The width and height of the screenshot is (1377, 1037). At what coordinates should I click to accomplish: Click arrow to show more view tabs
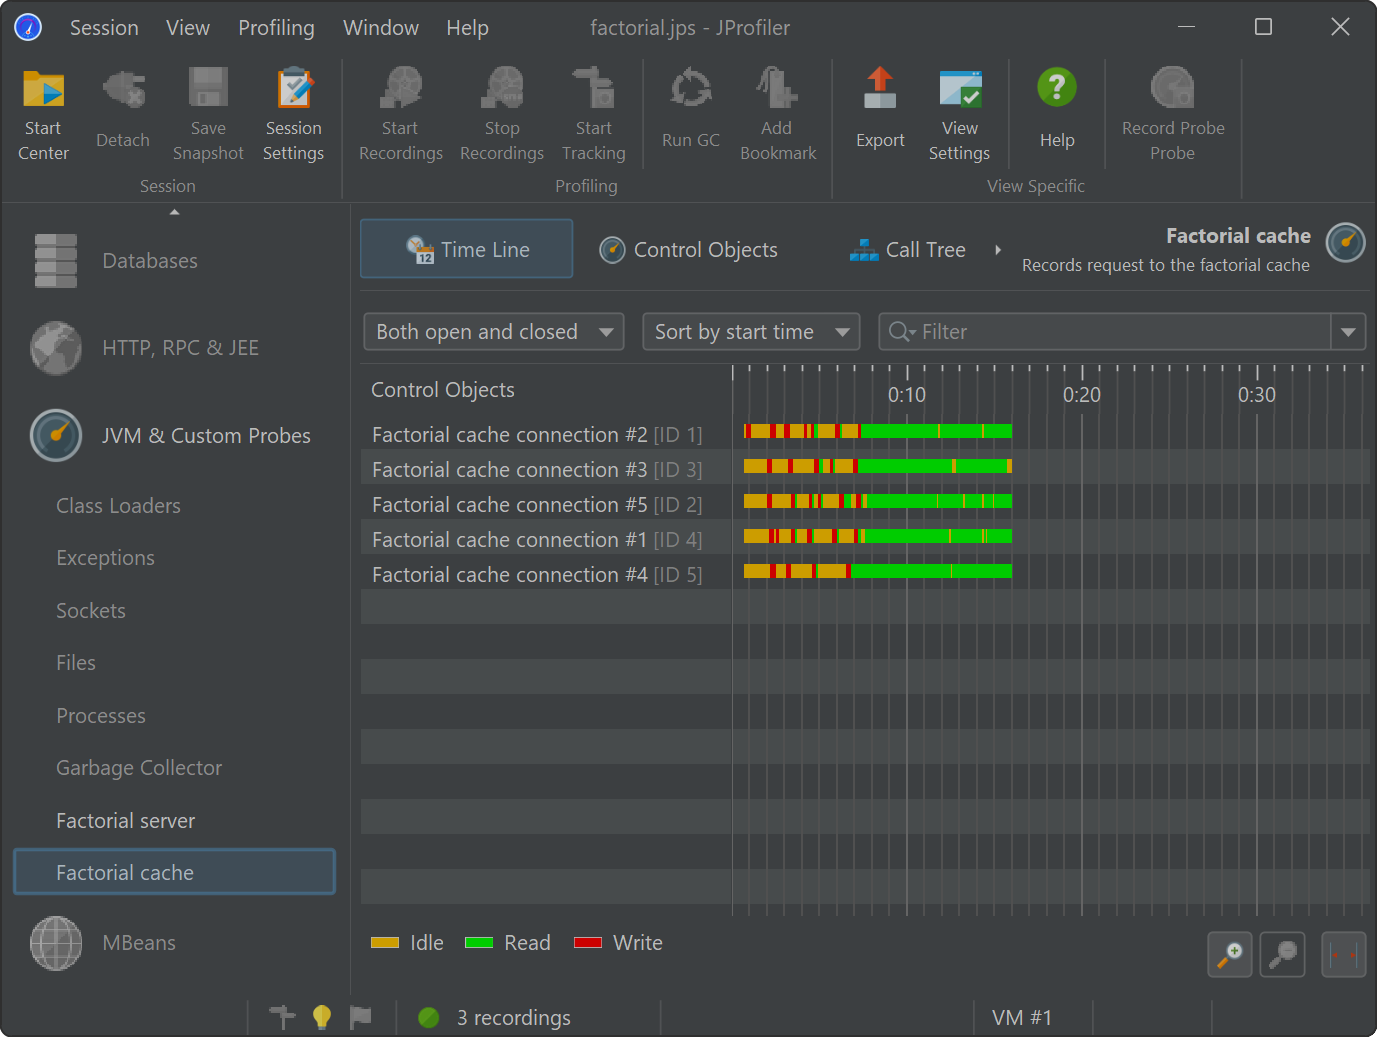997,250
